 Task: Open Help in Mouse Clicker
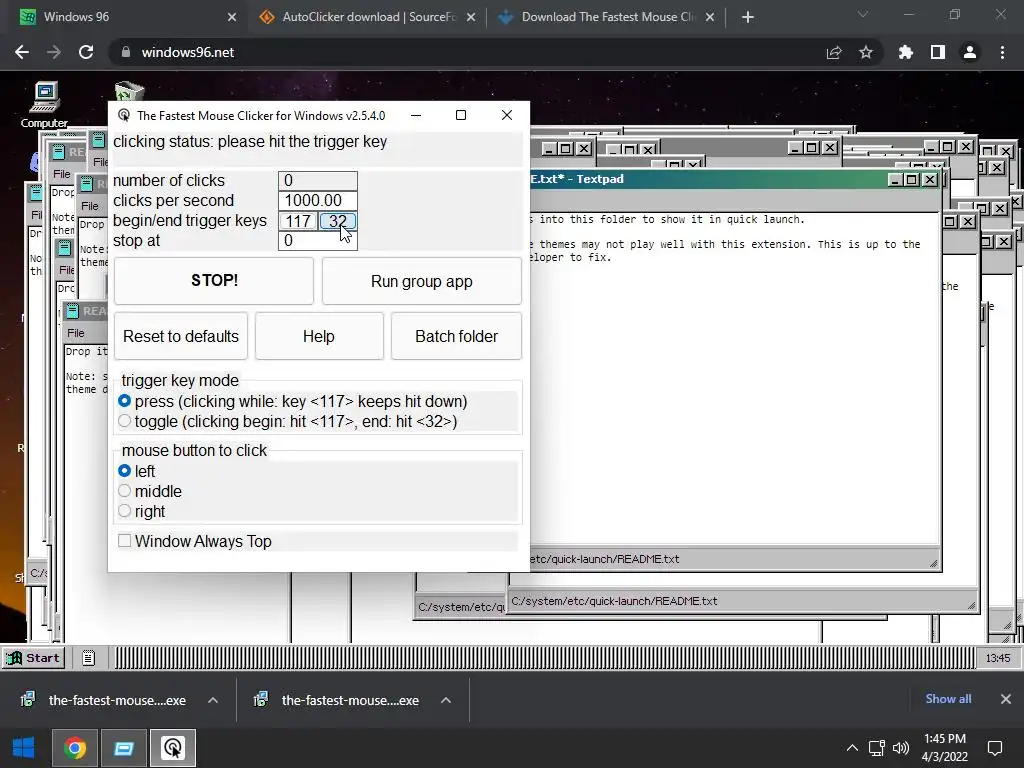pyautogui.click(x=319, y=336)
